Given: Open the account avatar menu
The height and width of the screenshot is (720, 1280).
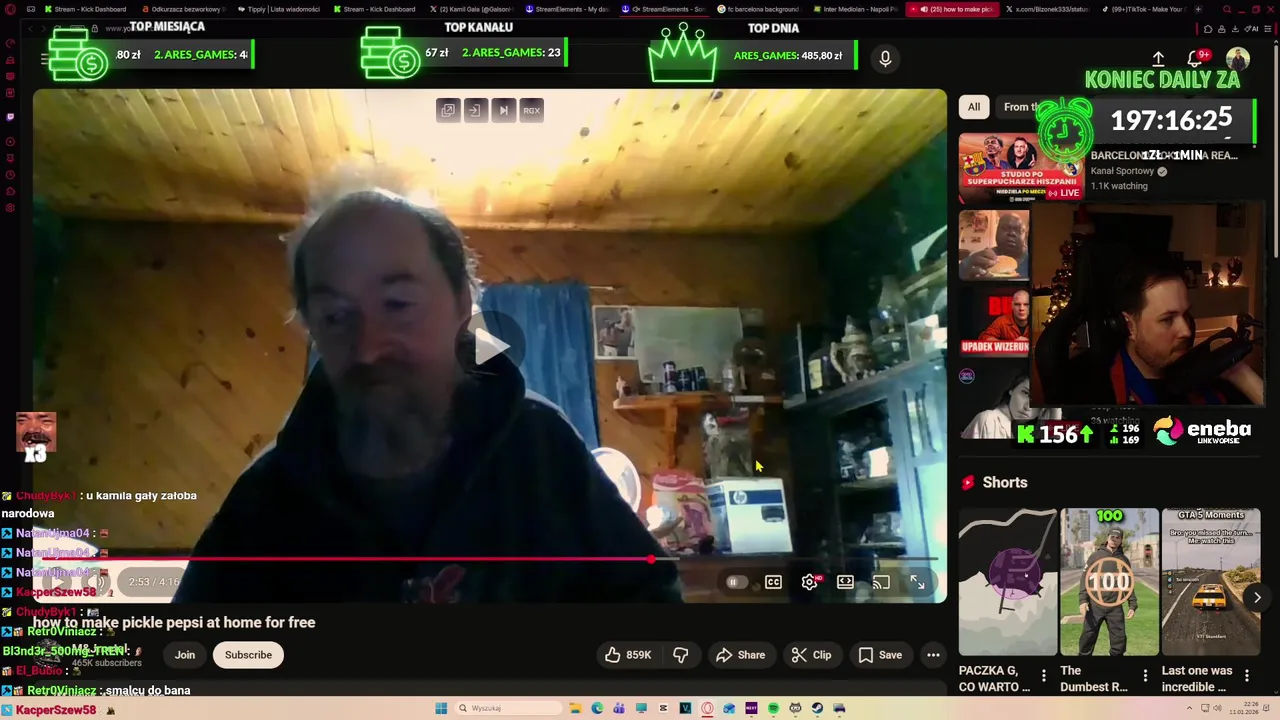Looking at the screenshot, I should pos(1238,59).
